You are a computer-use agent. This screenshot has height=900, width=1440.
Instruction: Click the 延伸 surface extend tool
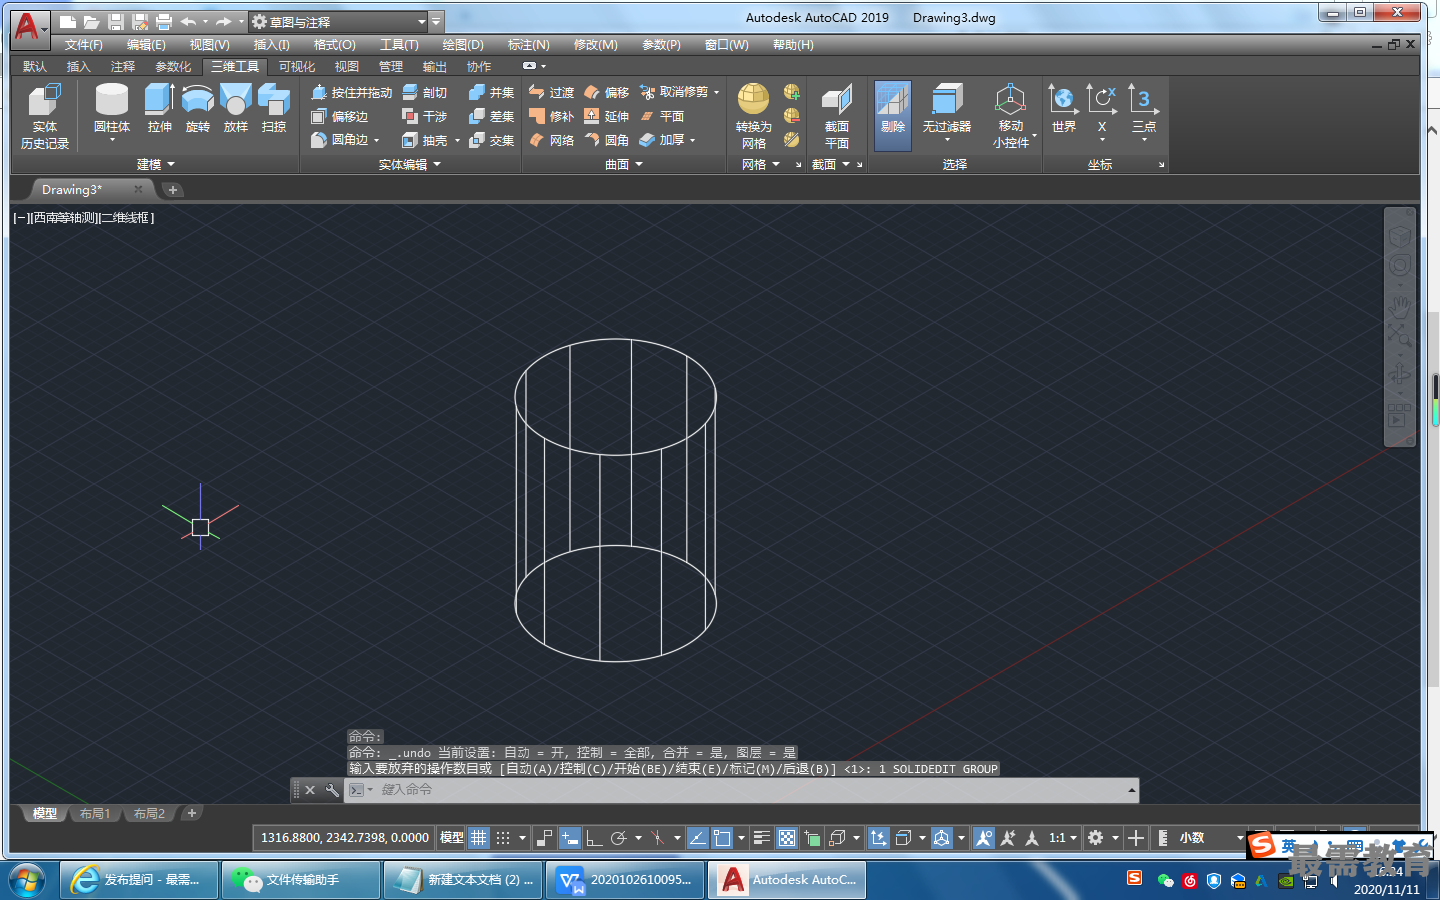(x=607, y=117)
